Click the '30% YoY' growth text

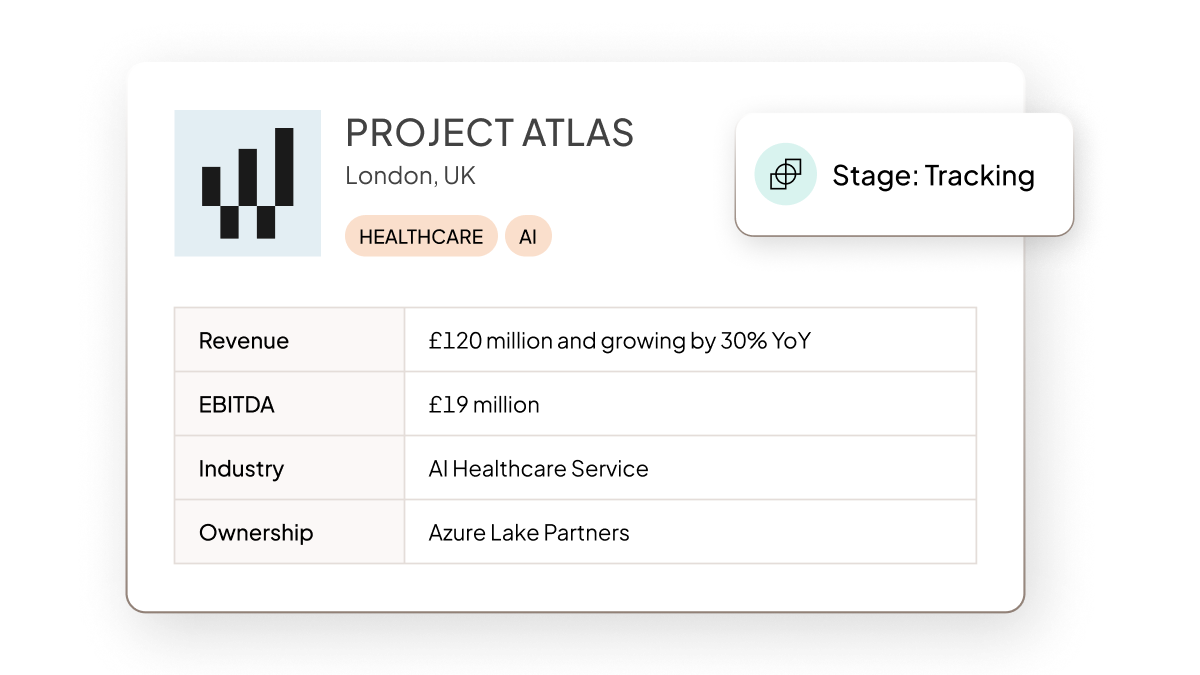point(765,341)
